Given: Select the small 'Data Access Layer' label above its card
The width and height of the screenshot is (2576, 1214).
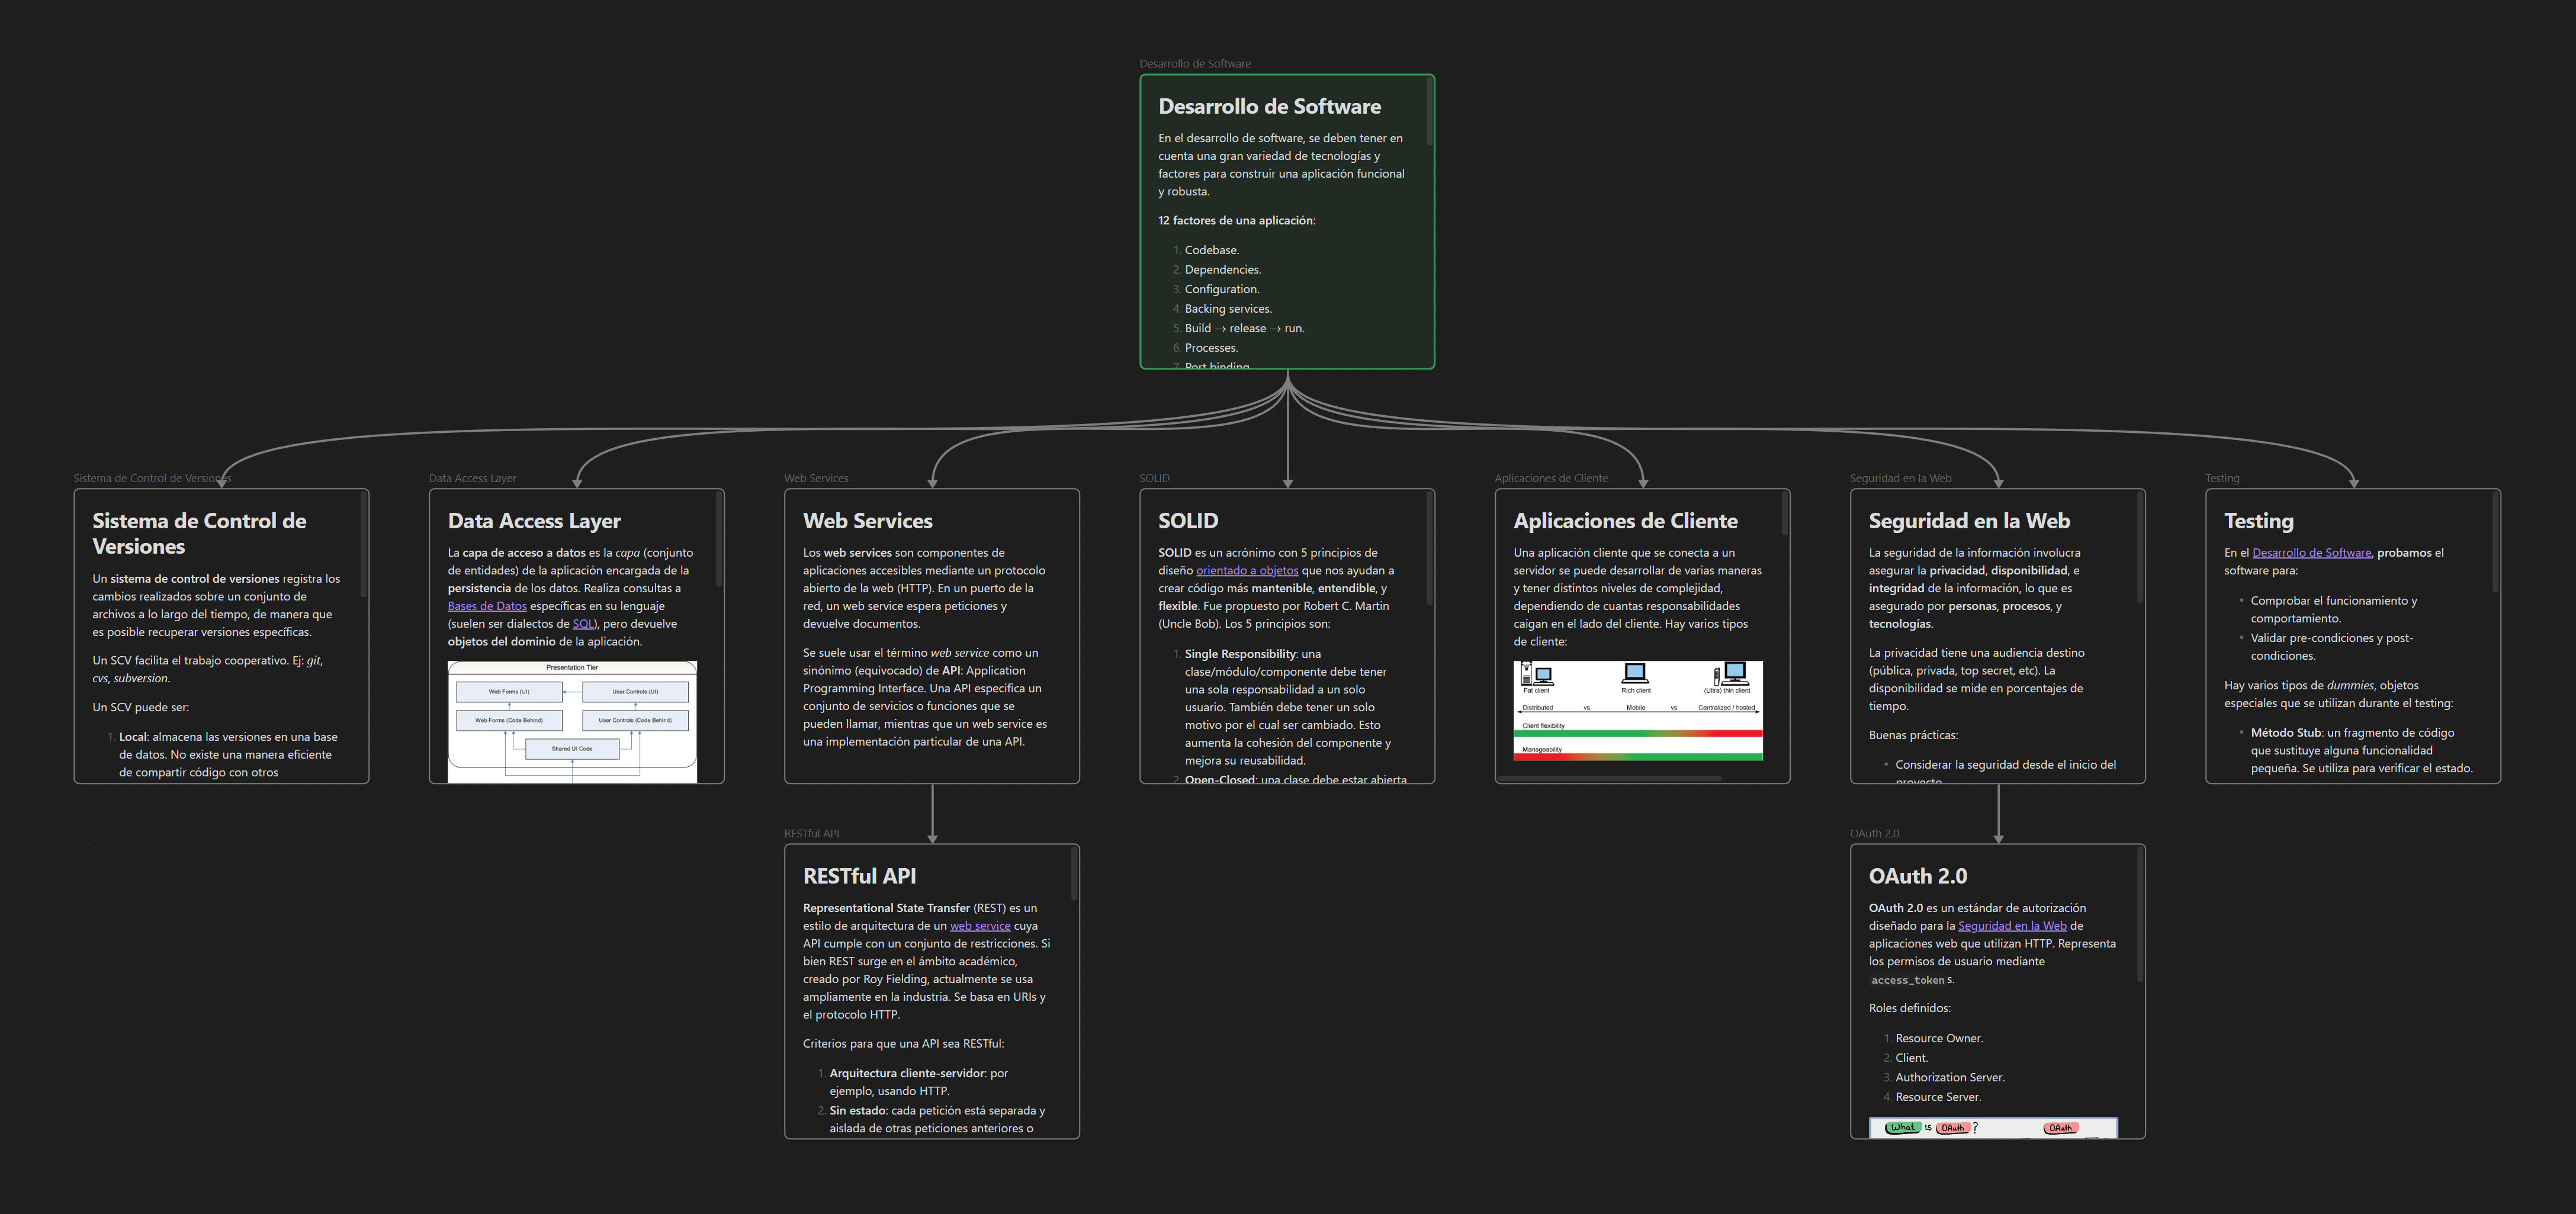Looking at the screenshot, I should [472, 479].
